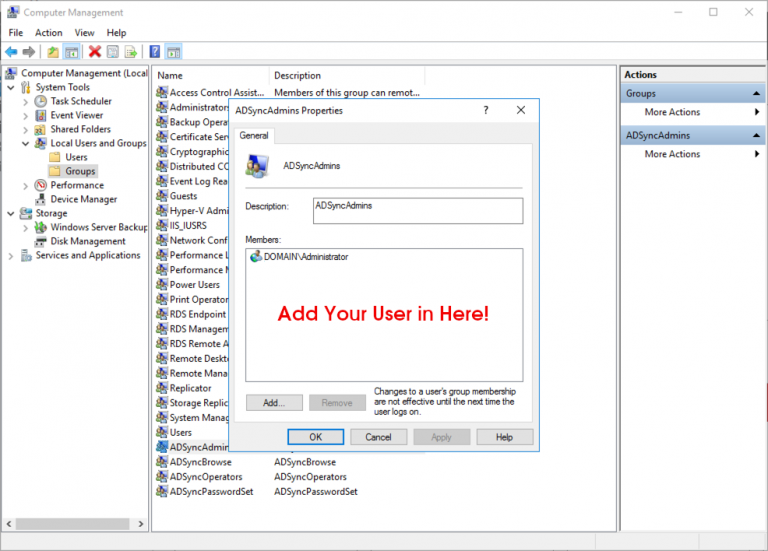The image size is (768, 551).
Task: Click the Add... button
Action: (x=273, y=403)
